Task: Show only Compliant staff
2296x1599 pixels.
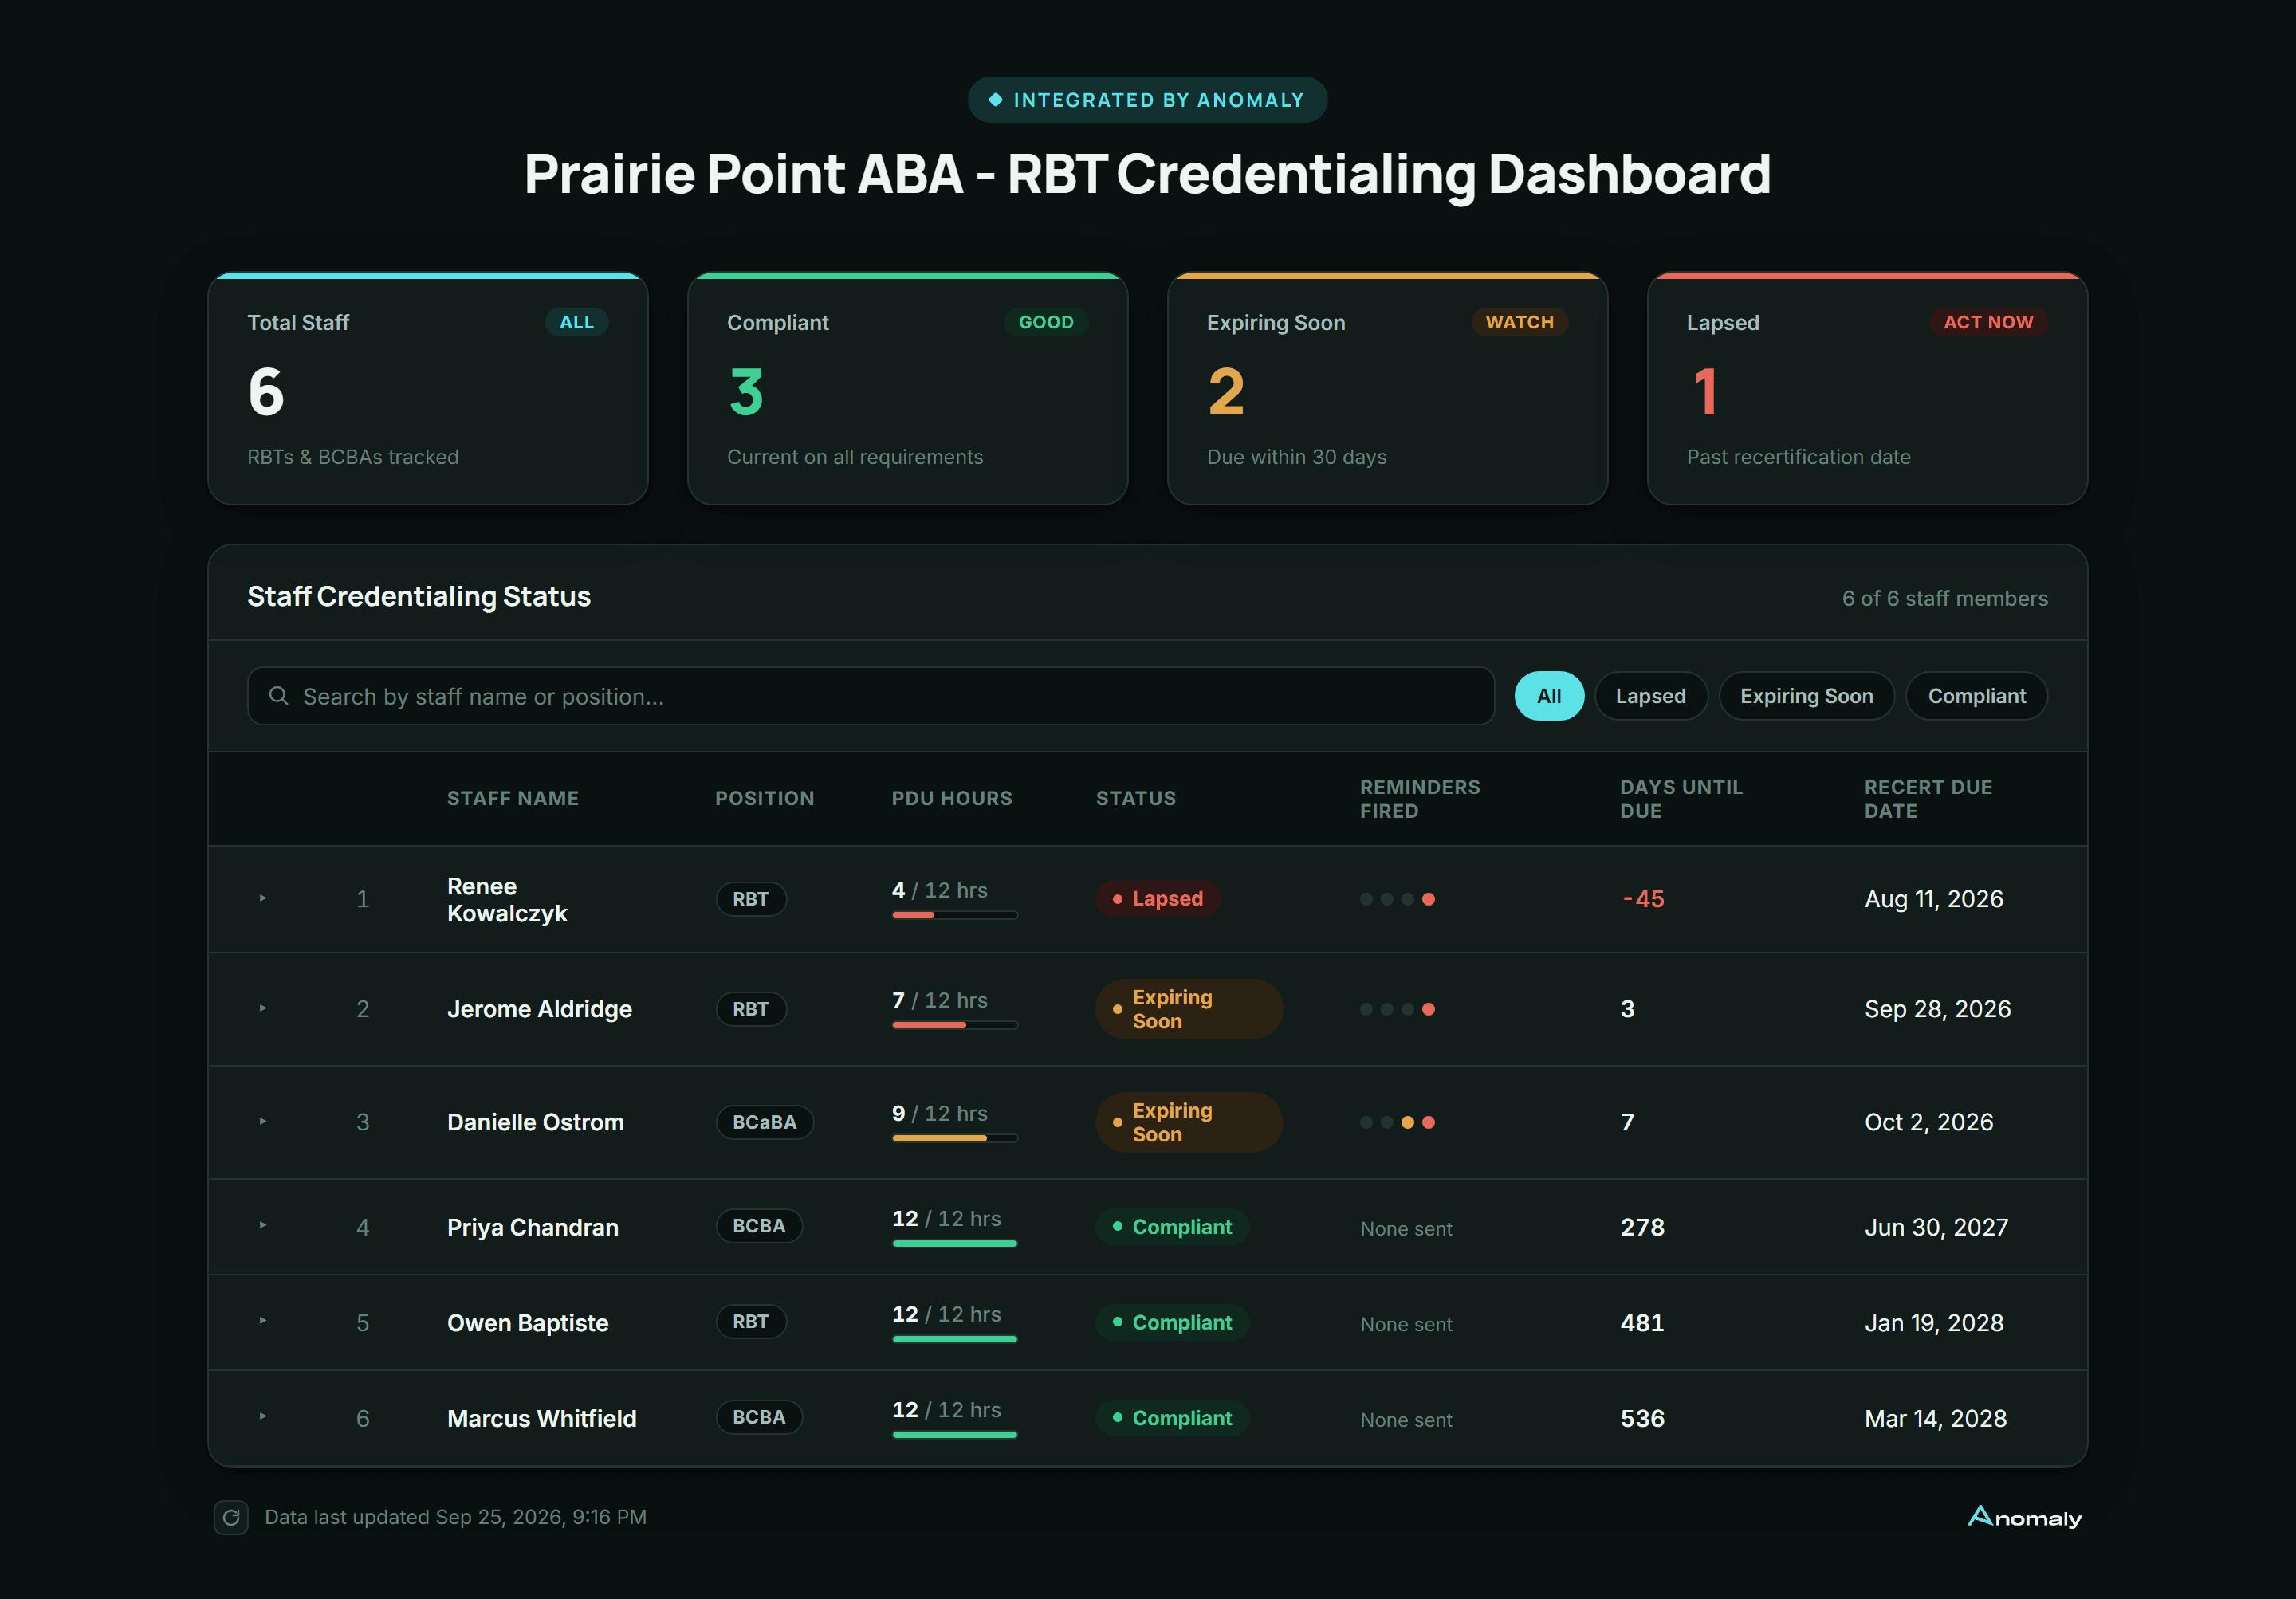Action: [x=1976, y=696]
